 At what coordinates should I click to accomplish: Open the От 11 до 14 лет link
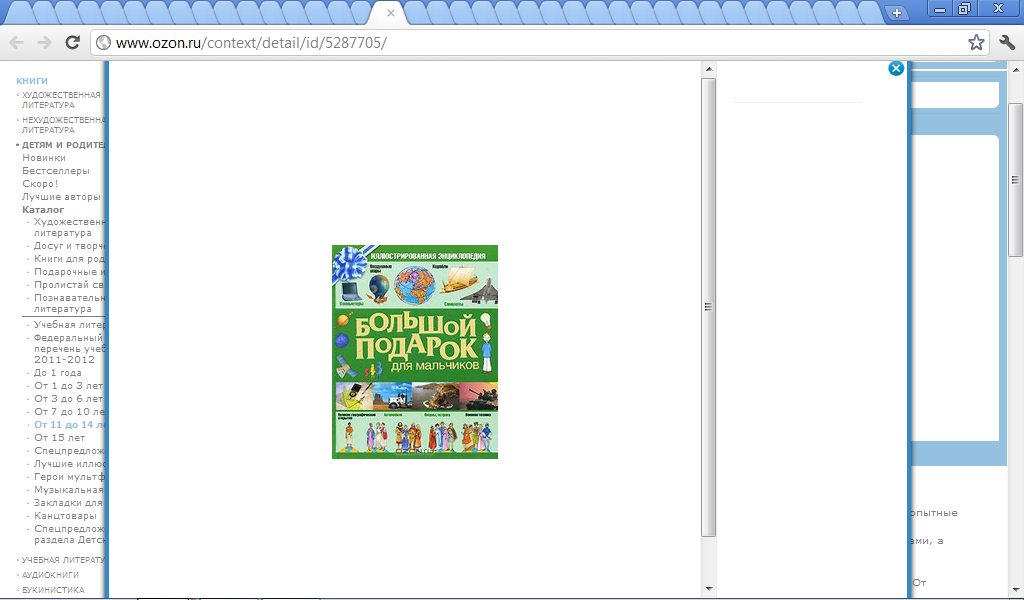[69, 425]
